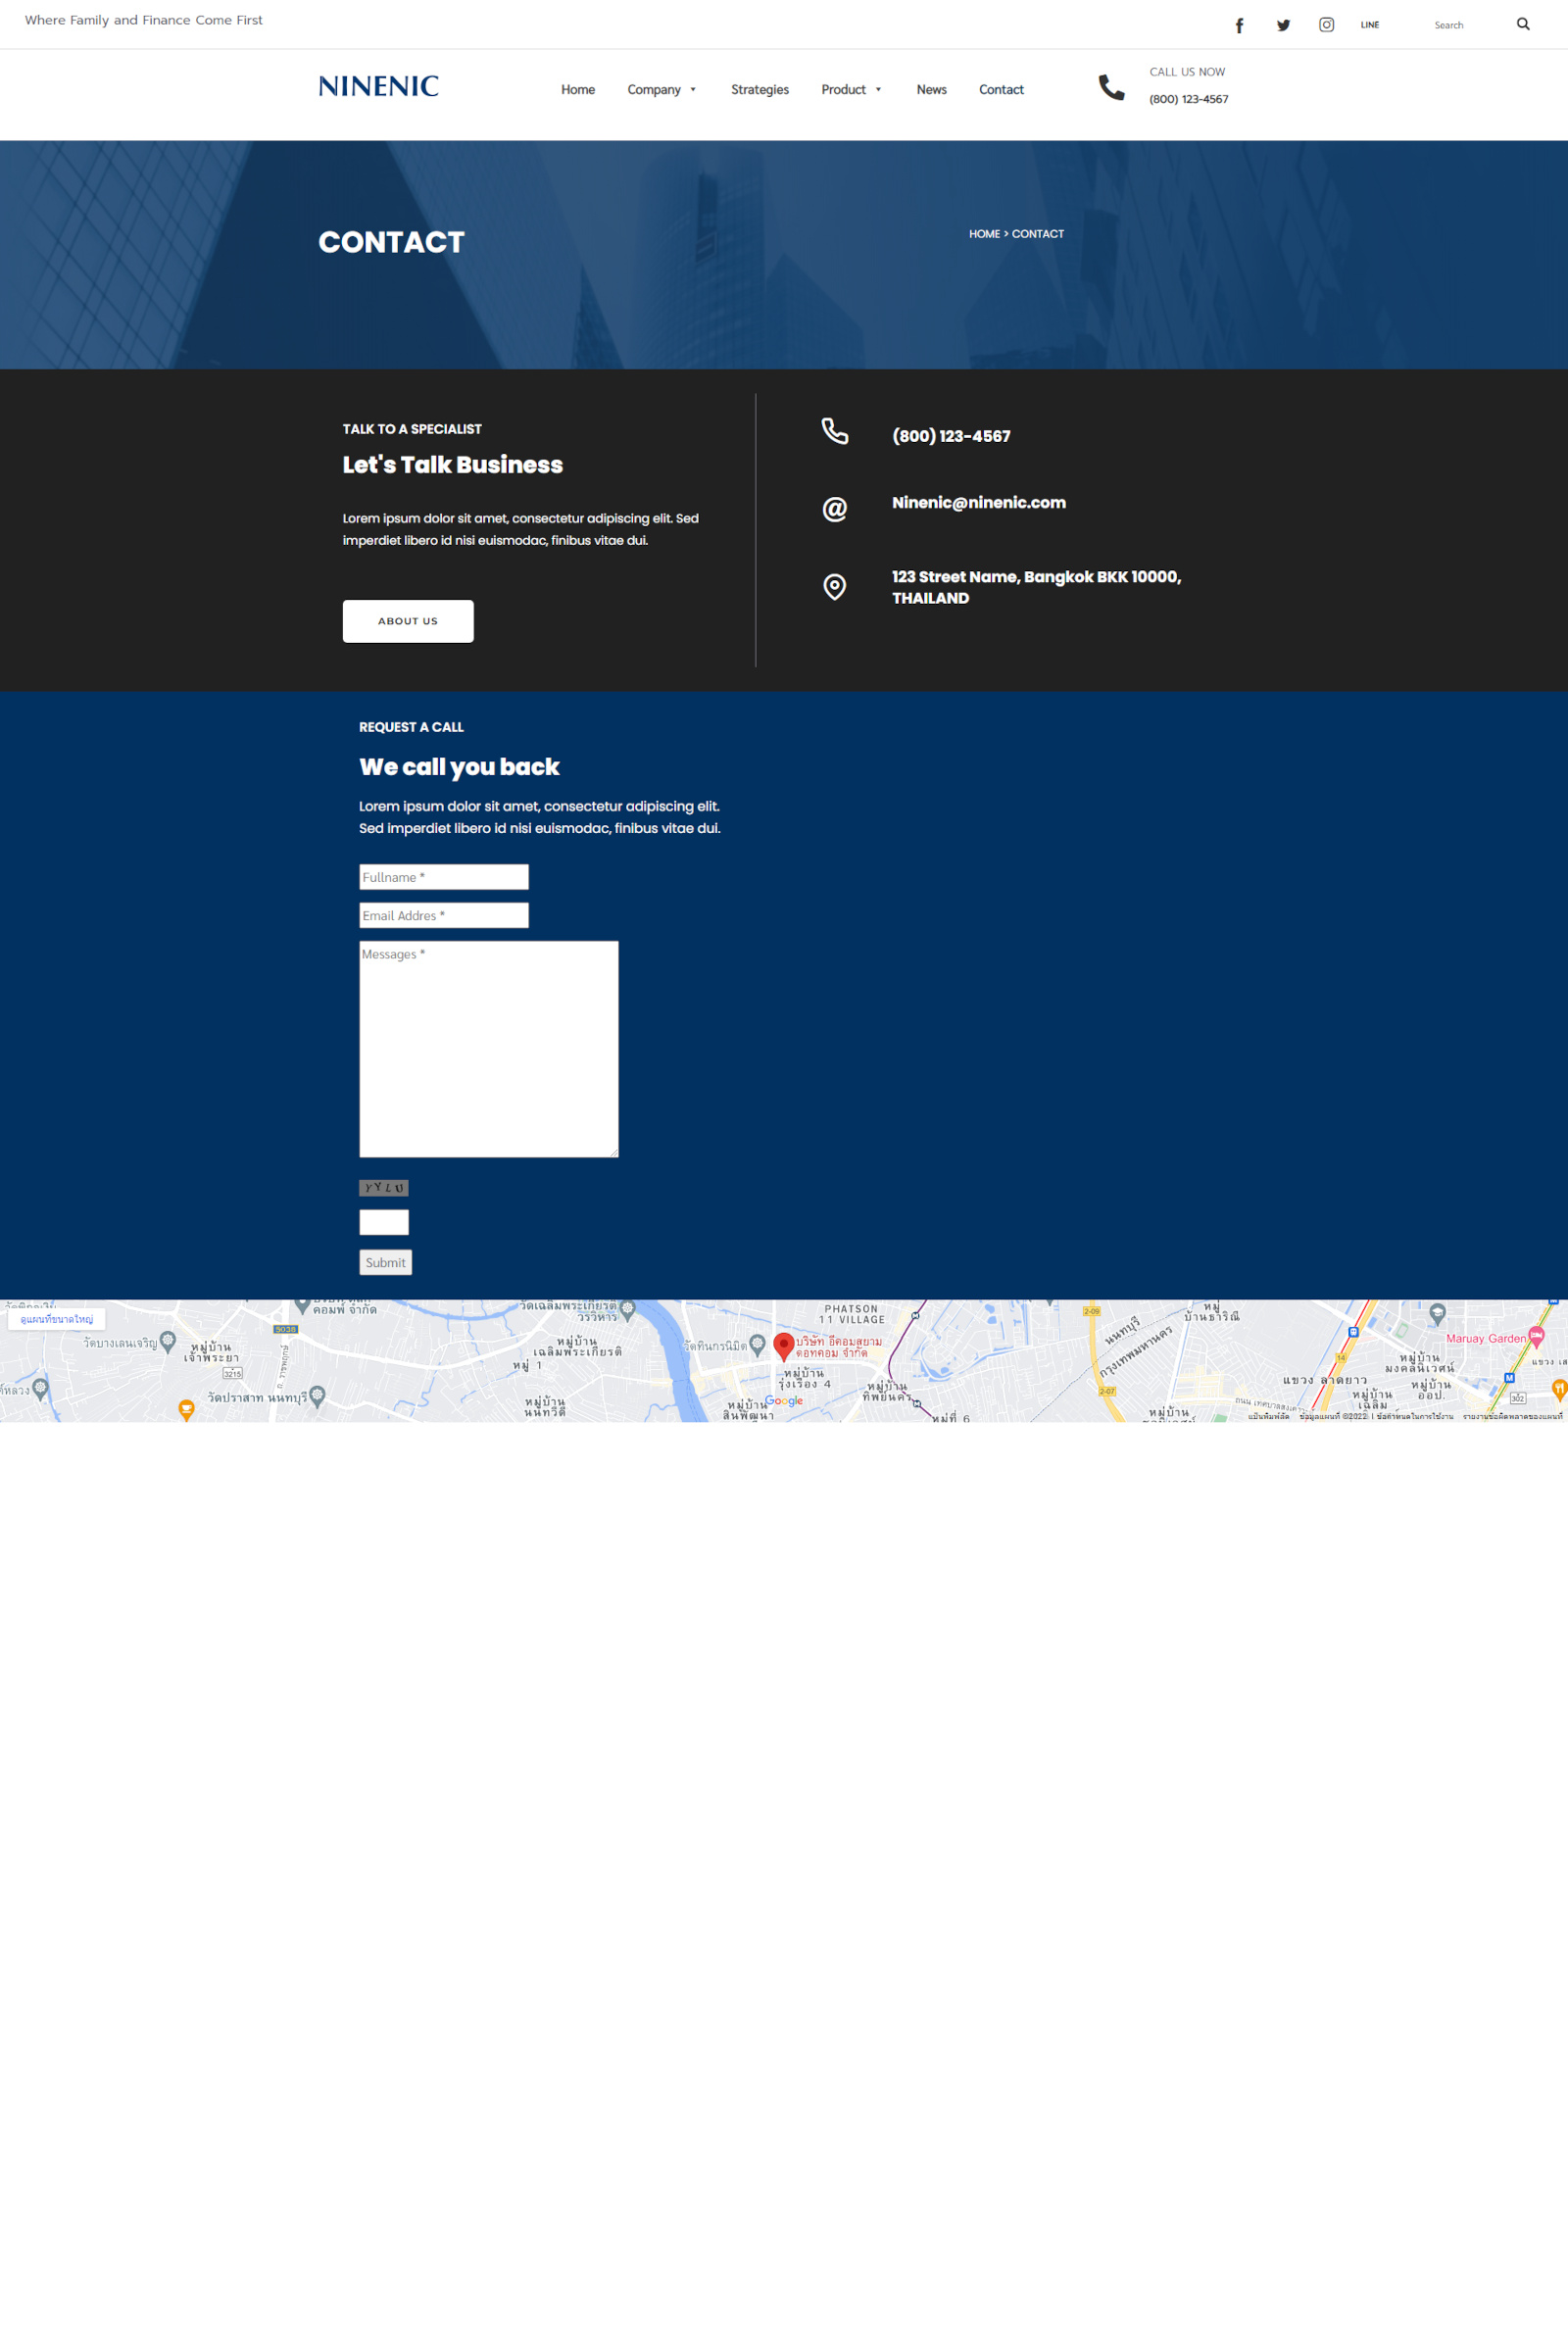This screenshot has height=2352, width=1568.
Task: Expand the Company dropdown arrow
Action: (x=693, y=90)
